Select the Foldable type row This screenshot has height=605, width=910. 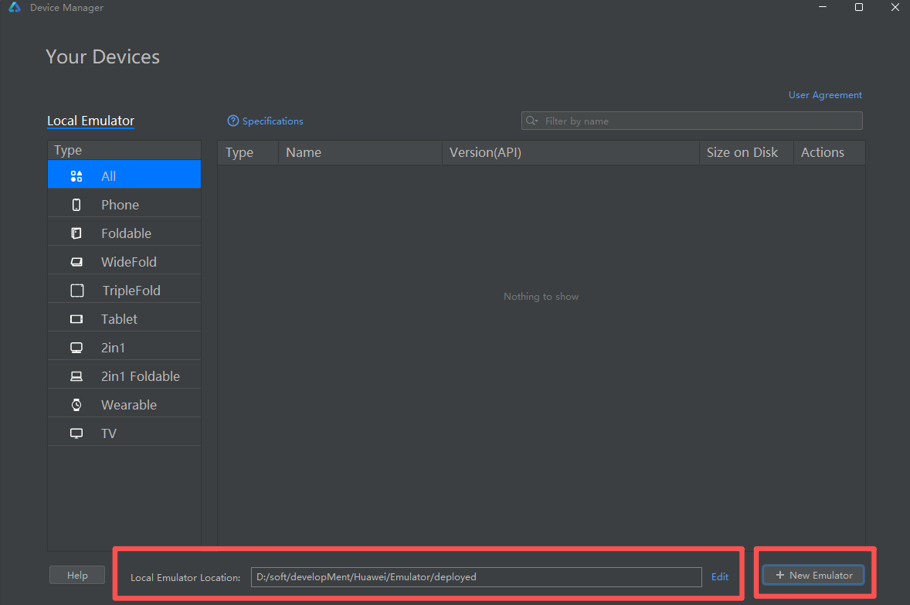tap(124, 233)
